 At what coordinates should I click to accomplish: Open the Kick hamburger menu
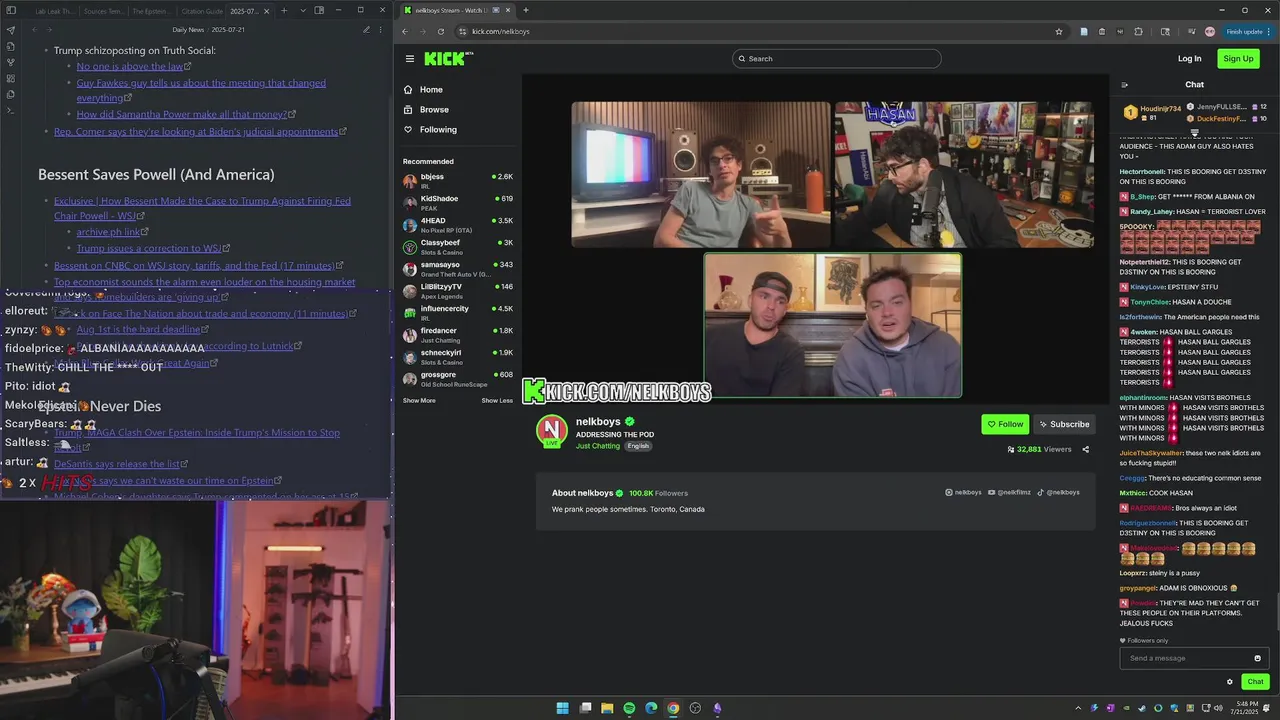click(409, 58)
